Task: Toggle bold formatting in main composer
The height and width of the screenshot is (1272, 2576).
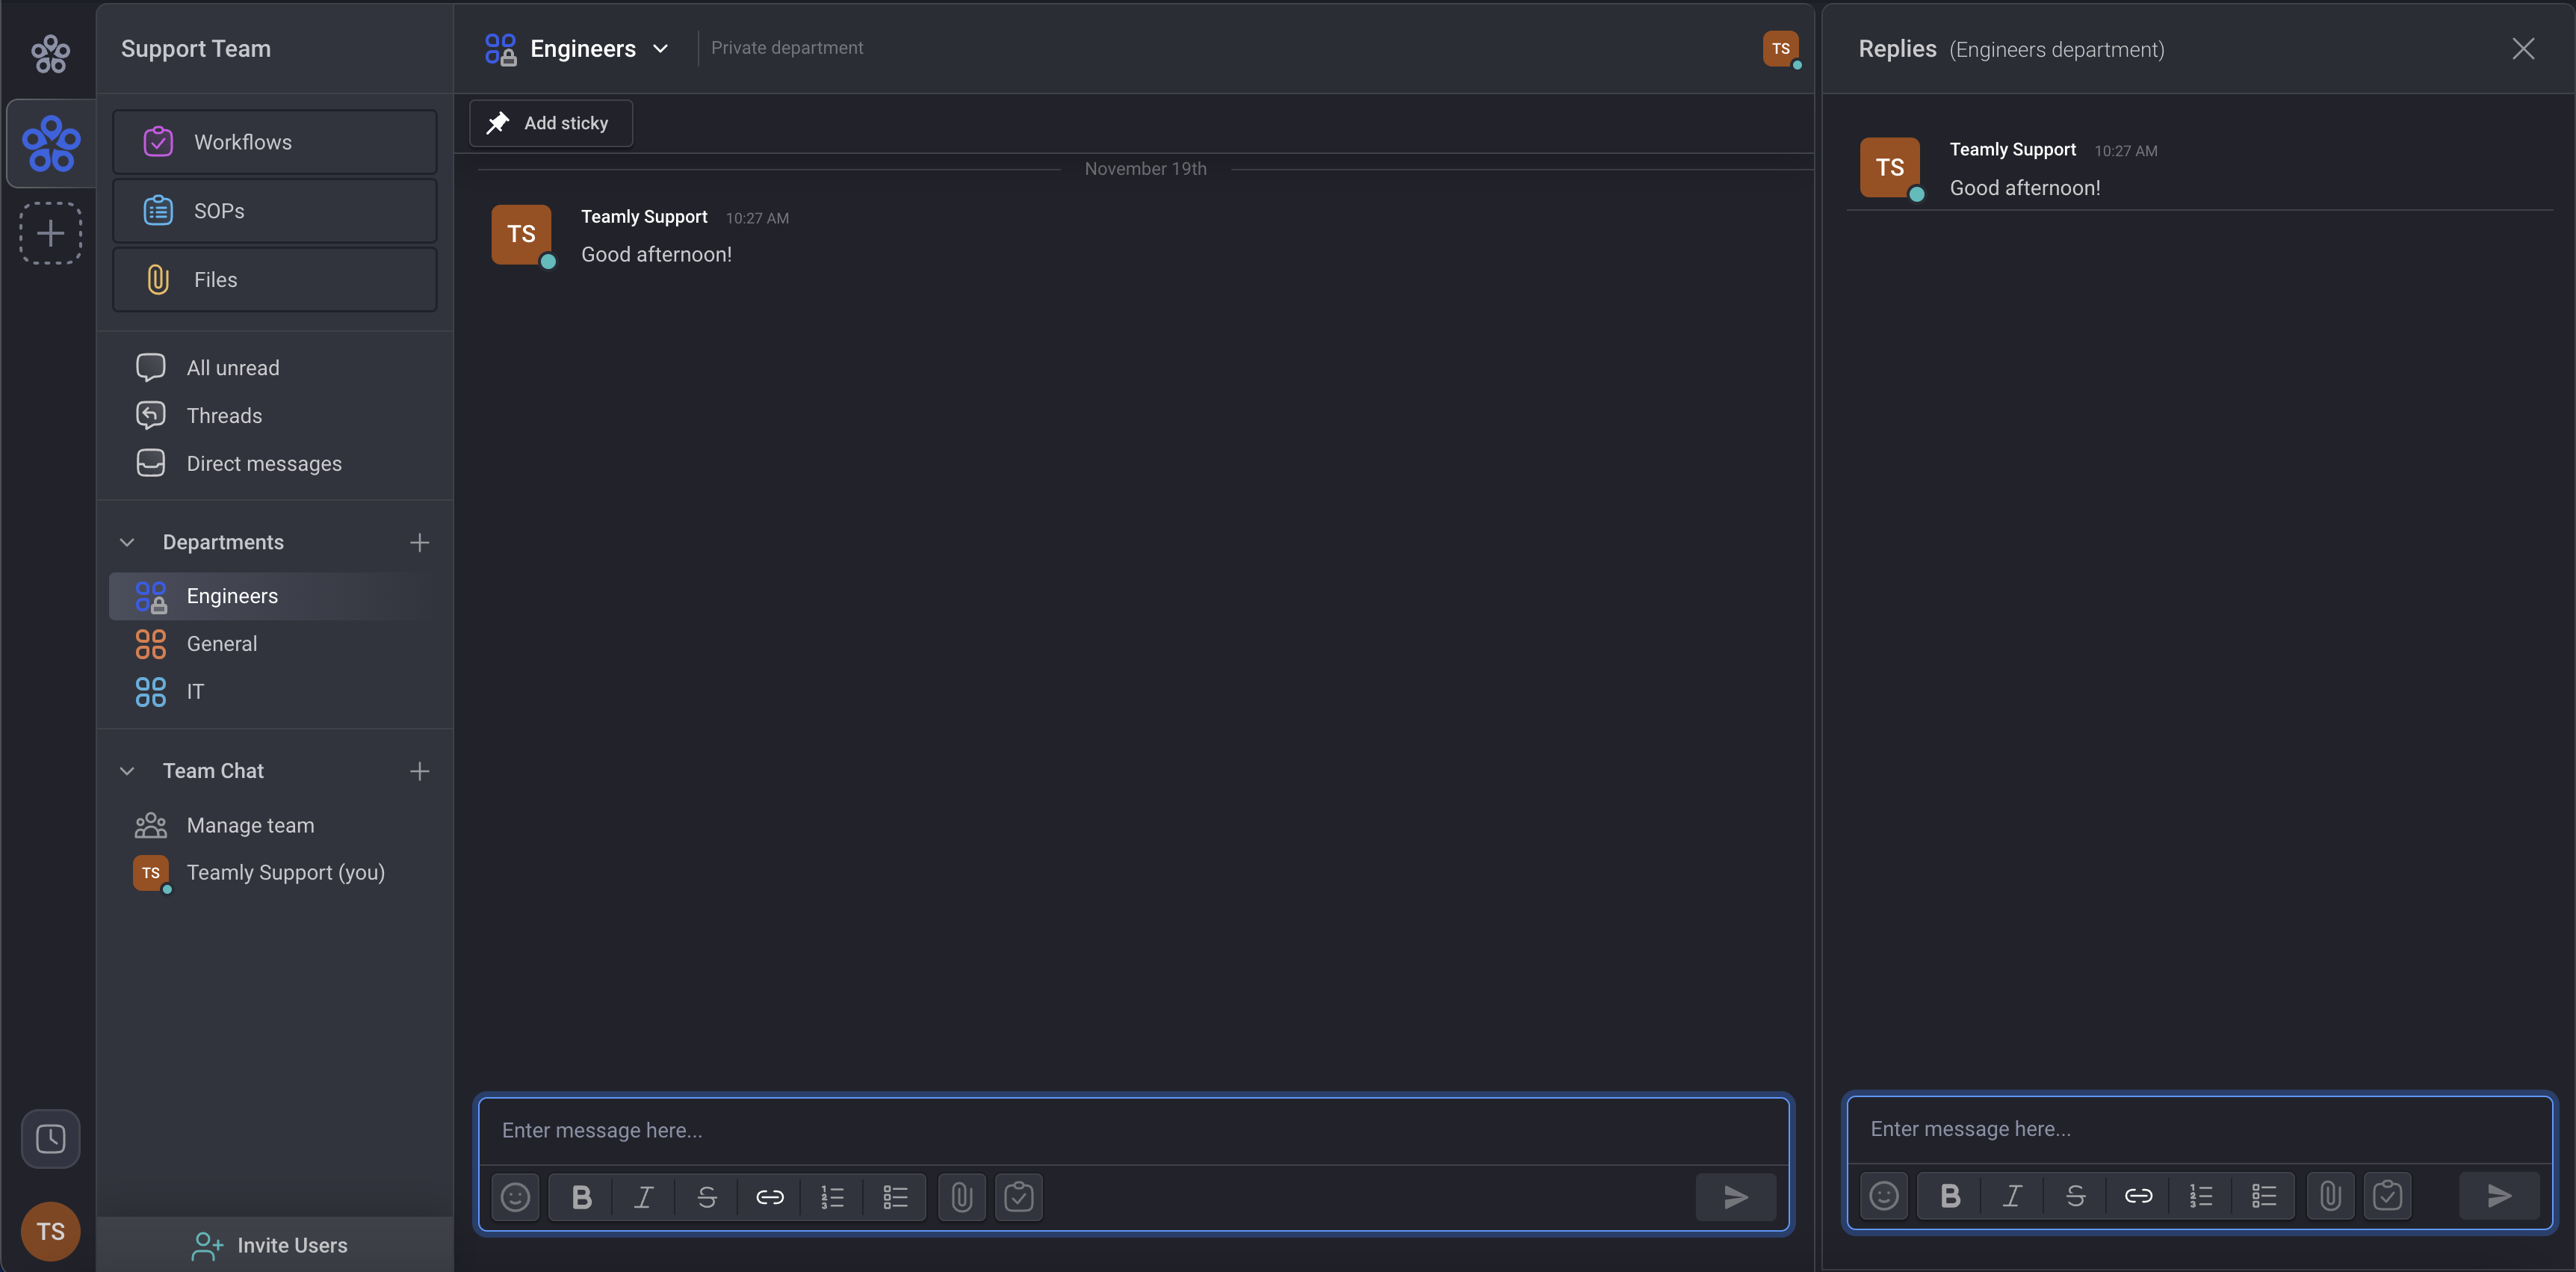Action: click(x=581, y=1197)
